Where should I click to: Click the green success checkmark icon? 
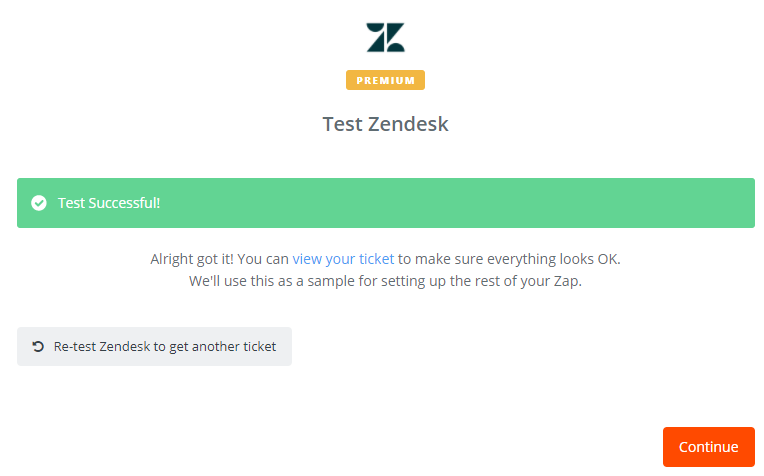tap(39, 203)
